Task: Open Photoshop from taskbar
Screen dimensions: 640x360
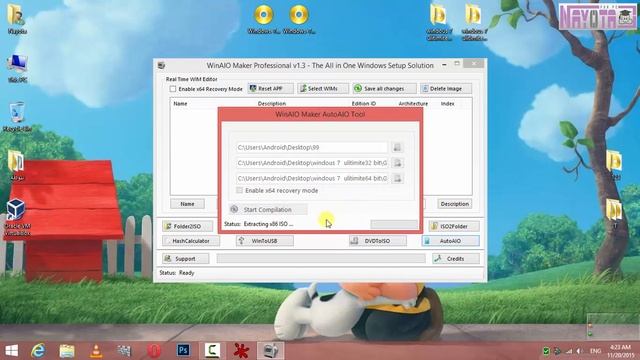Action: 183,351
